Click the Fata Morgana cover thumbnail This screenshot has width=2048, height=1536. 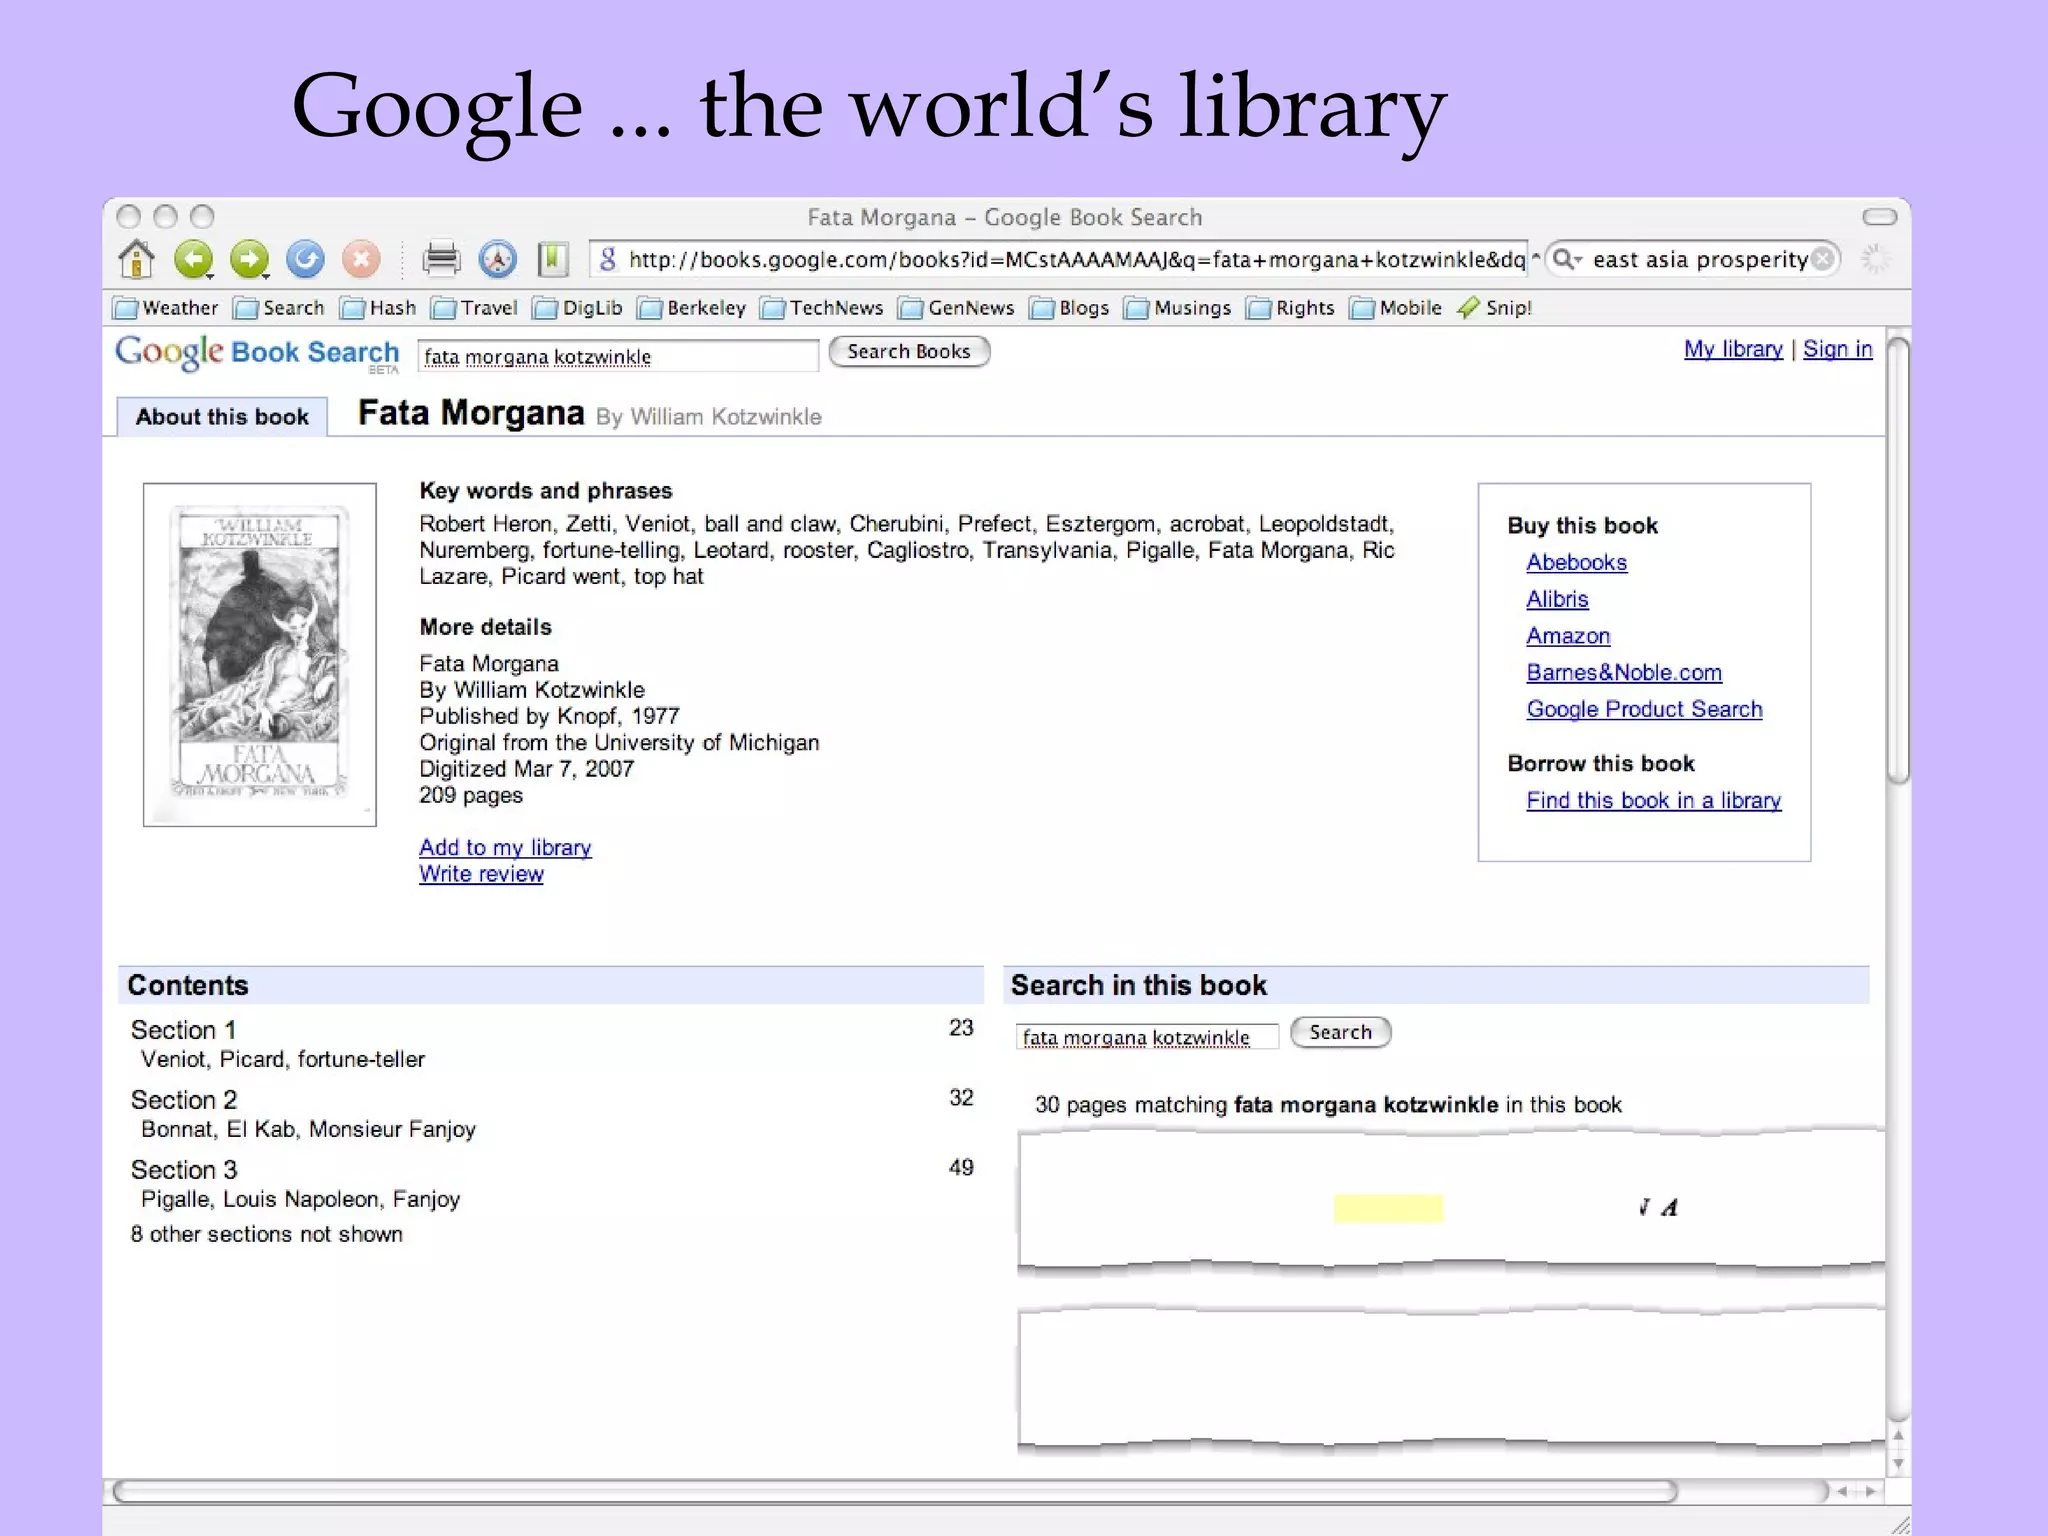click(x=260, y=655)
